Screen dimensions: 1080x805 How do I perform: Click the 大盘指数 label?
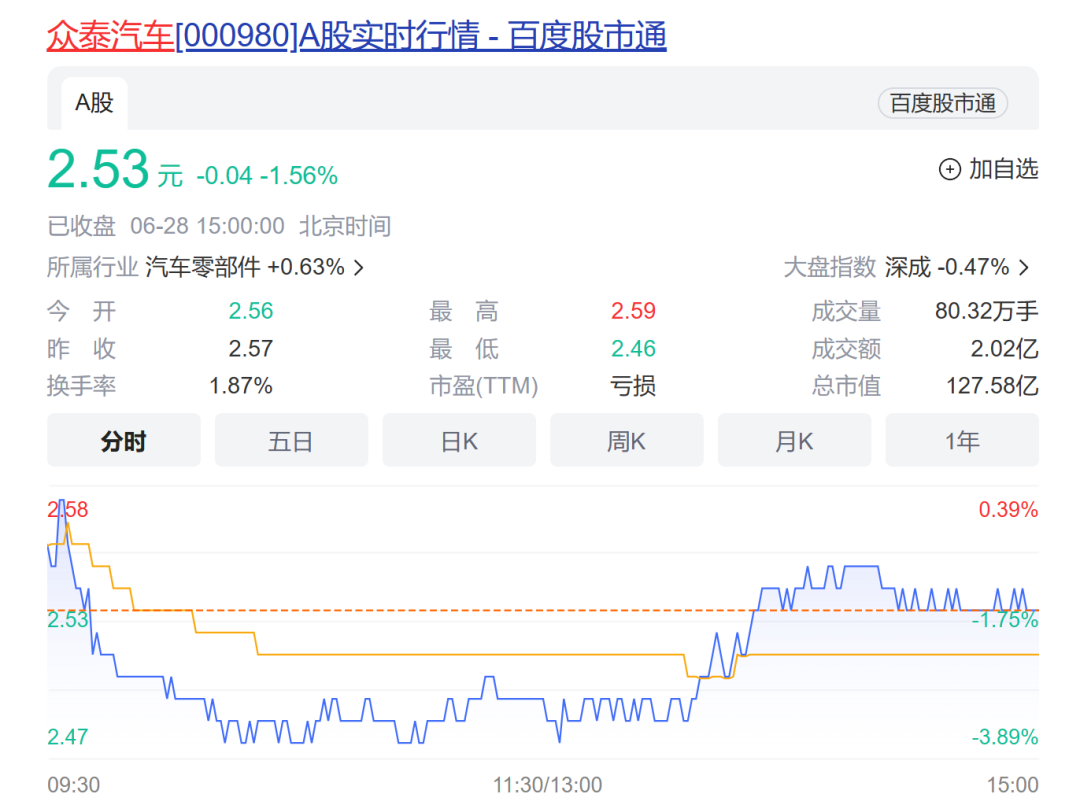click(x=830, y=267)
